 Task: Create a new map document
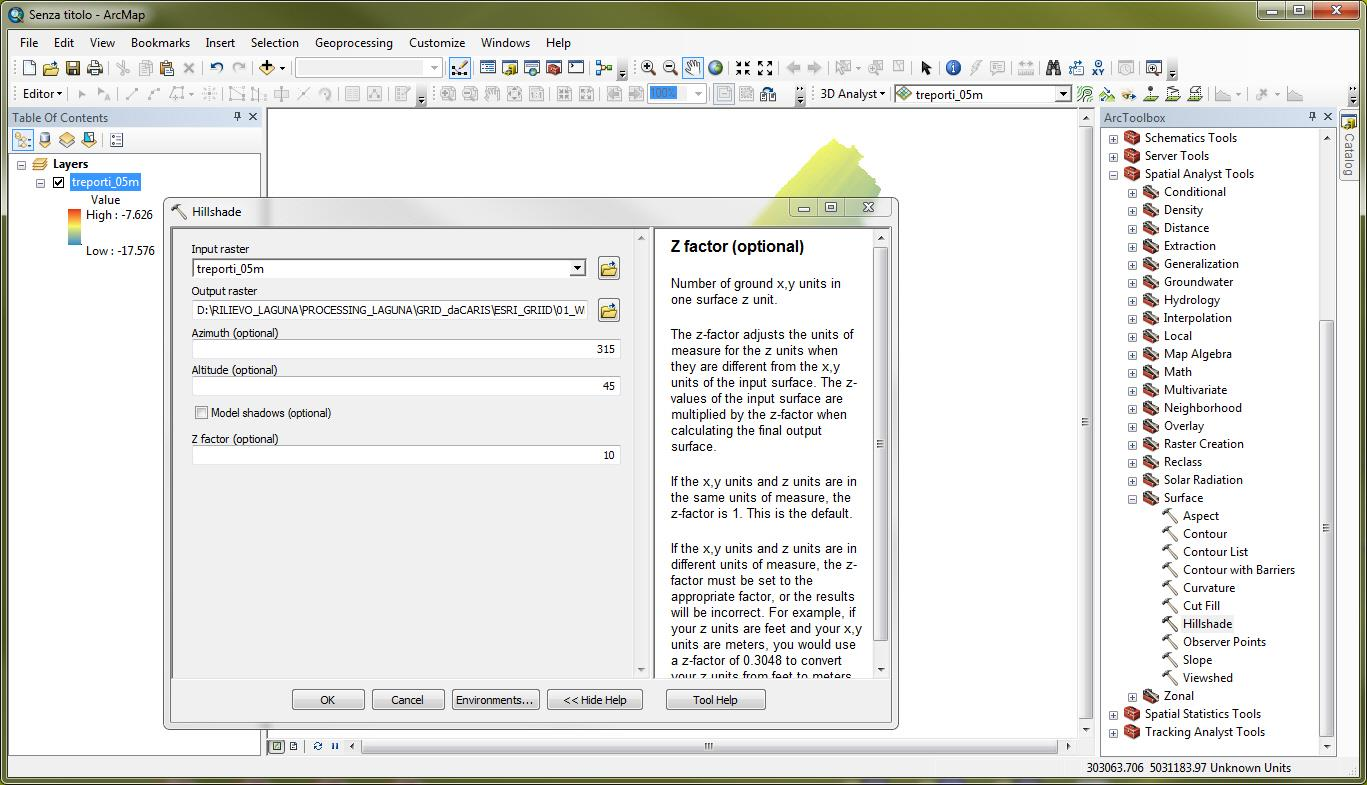pyautogui.click(x=29, y=68)
